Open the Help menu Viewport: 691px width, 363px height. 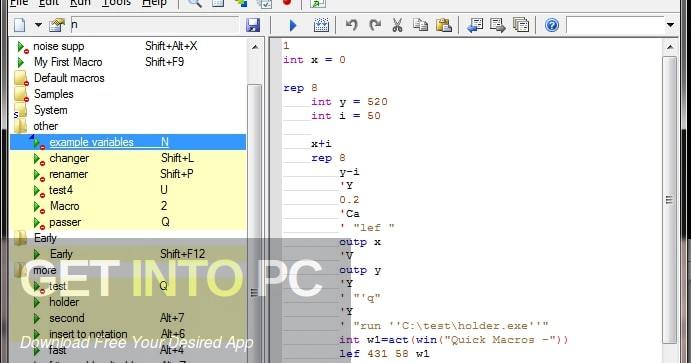(154, 3)
